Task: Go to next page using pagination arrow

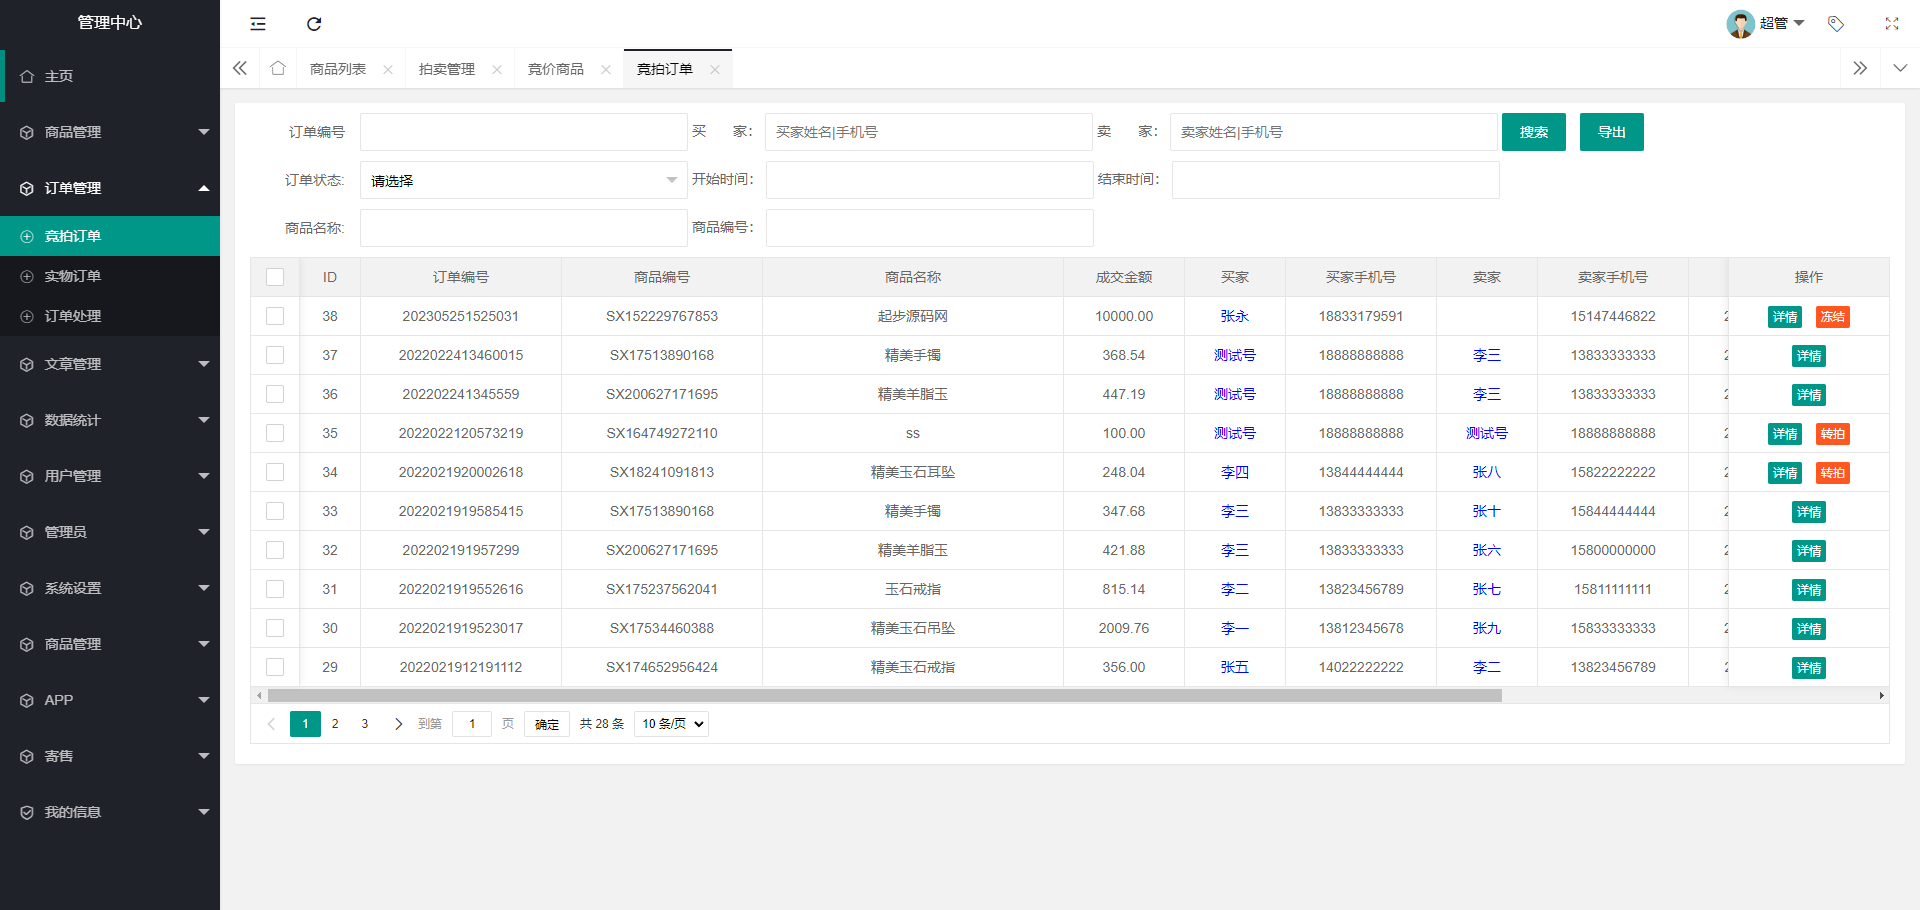Action: pos(398,724)
